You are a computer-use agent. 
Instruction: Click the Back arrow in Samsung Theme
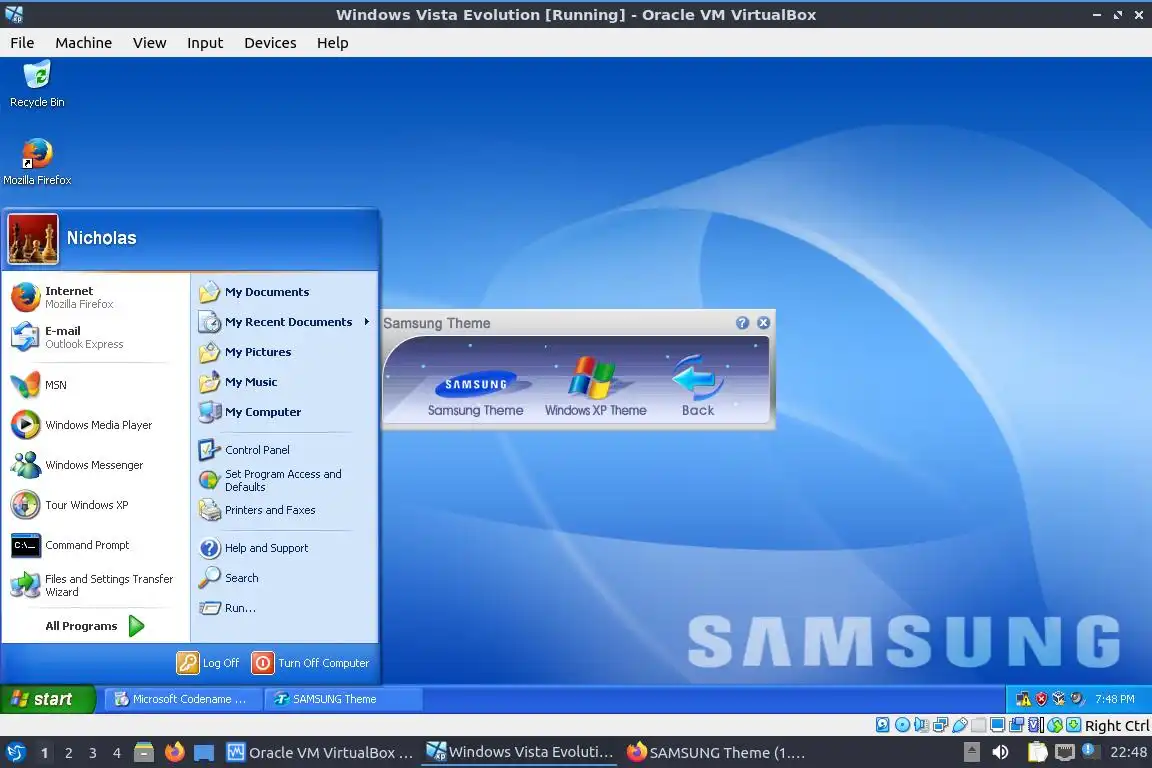pyautogui.click(x=697, y=386)
